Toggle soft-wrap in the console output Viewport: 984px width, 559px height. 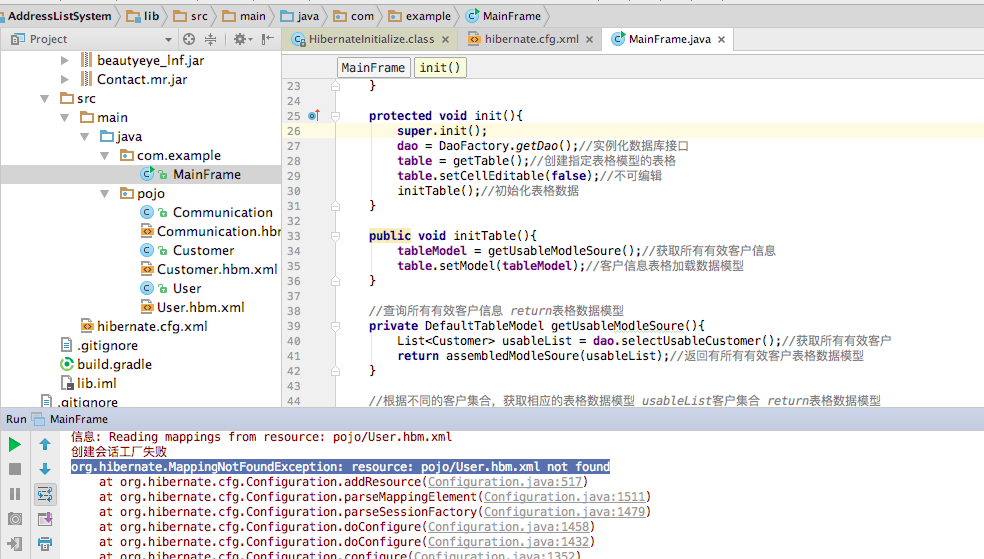click(45, 494)
